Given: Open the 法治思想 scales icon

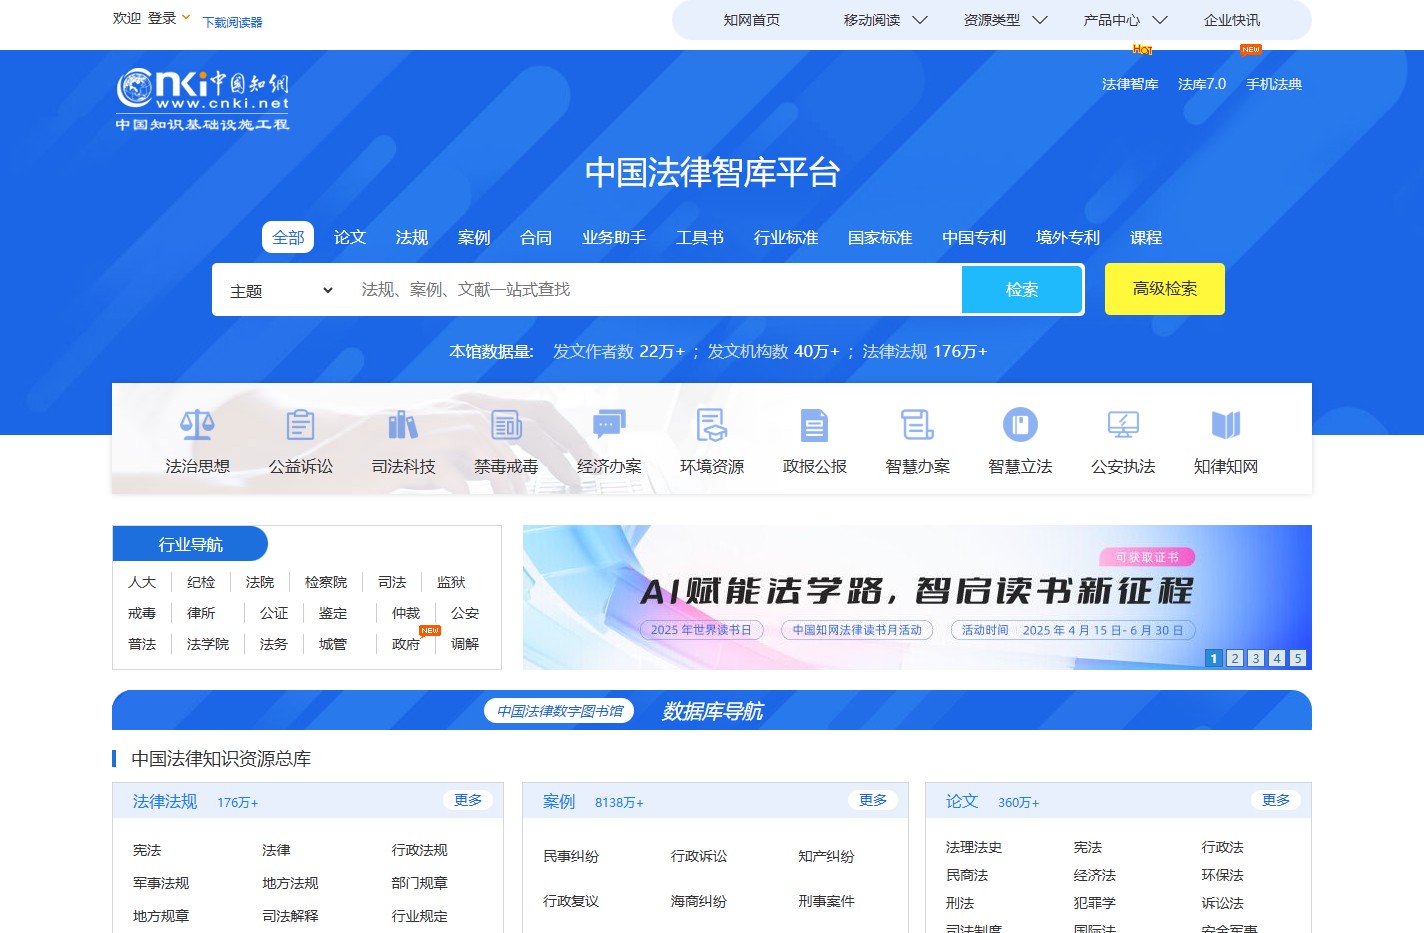Looking at the screenshot, I should (x=197, y=425).
